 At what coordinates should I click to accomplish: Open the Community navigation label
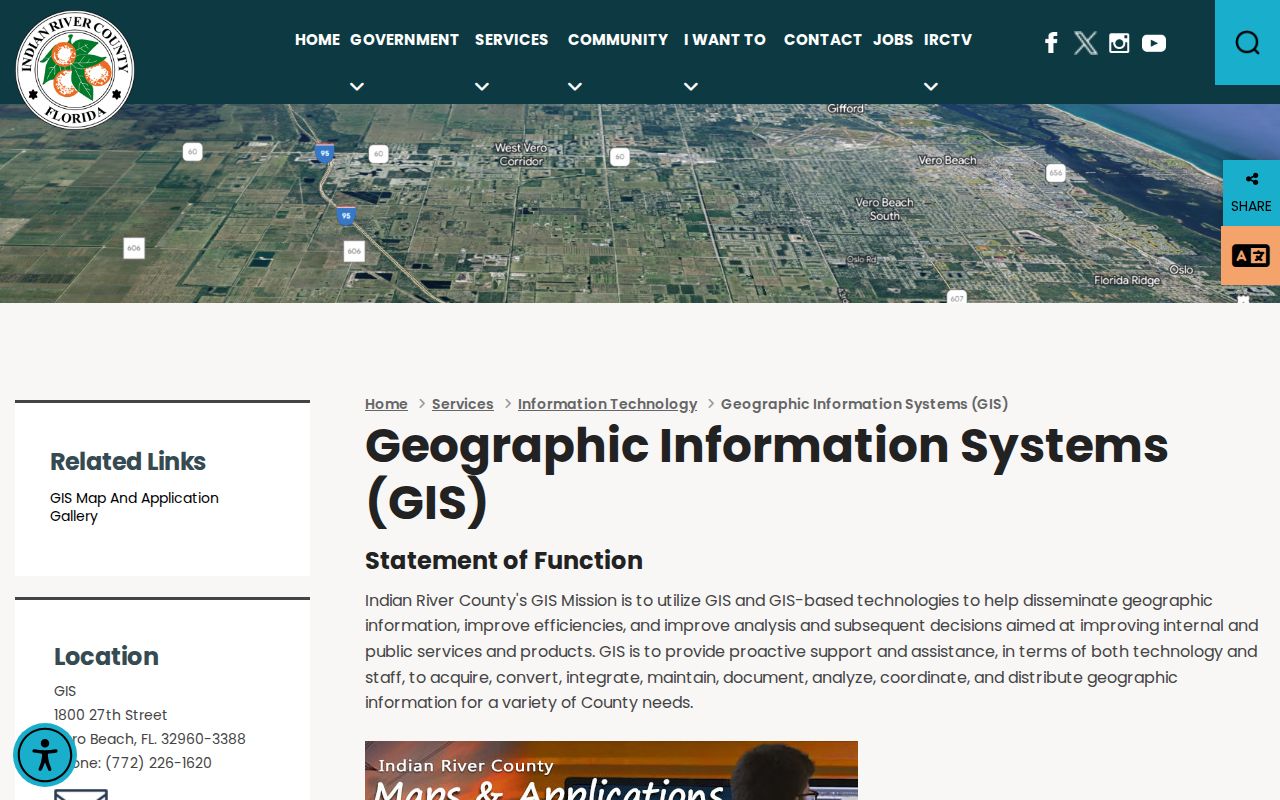click(618, 40)
